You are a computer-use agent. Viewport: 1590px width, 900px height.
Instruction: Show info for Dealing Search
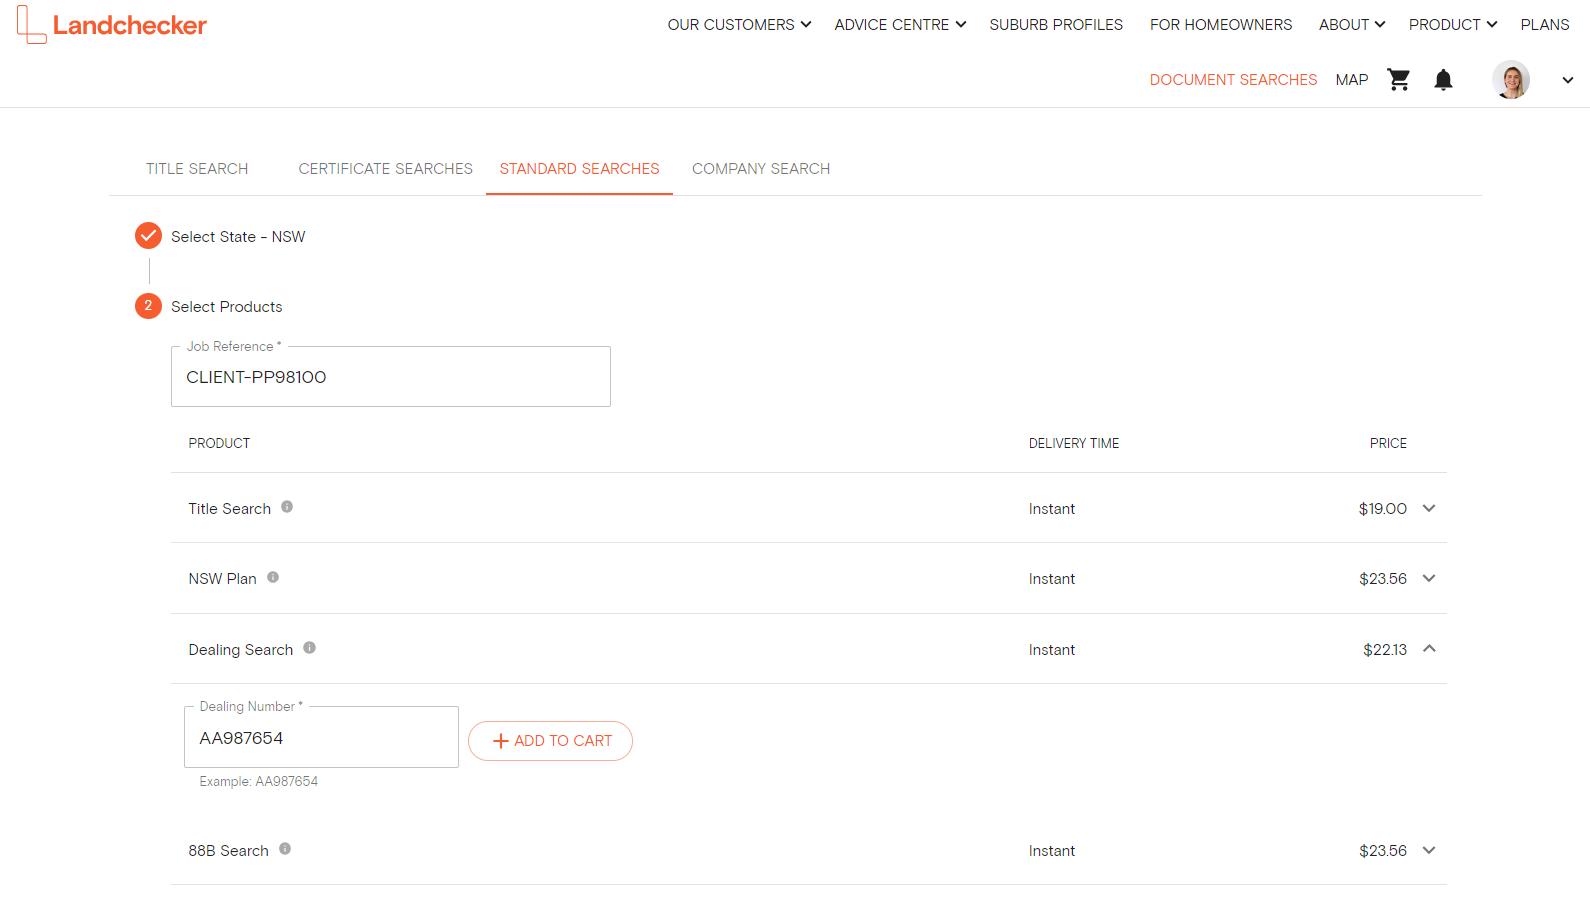click(309, 647)
